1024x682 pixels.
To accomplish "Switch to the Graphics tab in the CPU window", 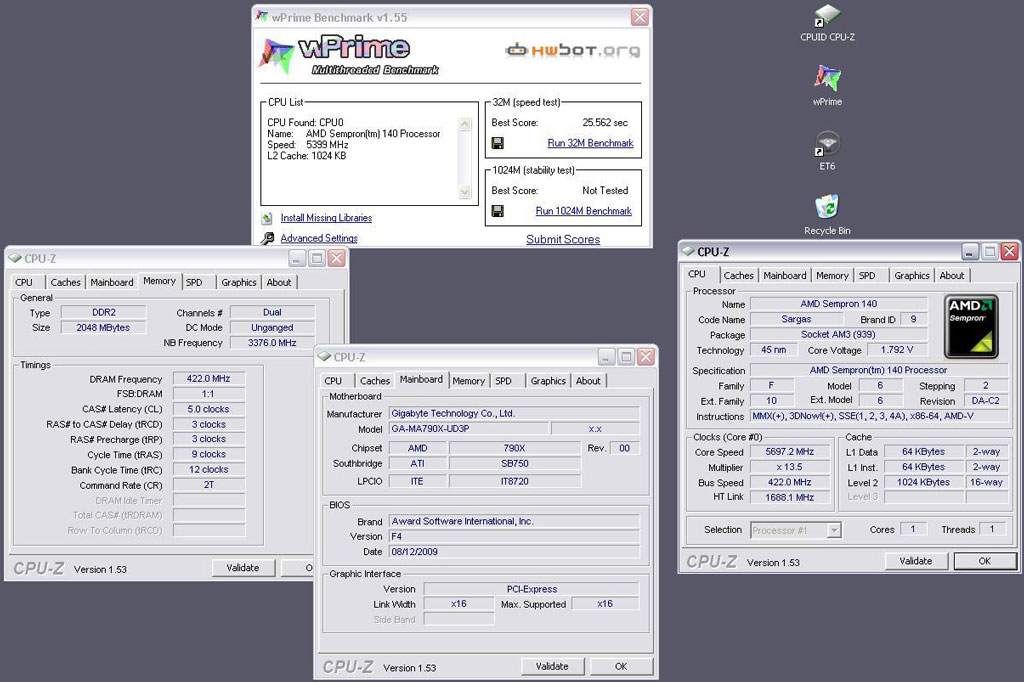I will [912, 276].
